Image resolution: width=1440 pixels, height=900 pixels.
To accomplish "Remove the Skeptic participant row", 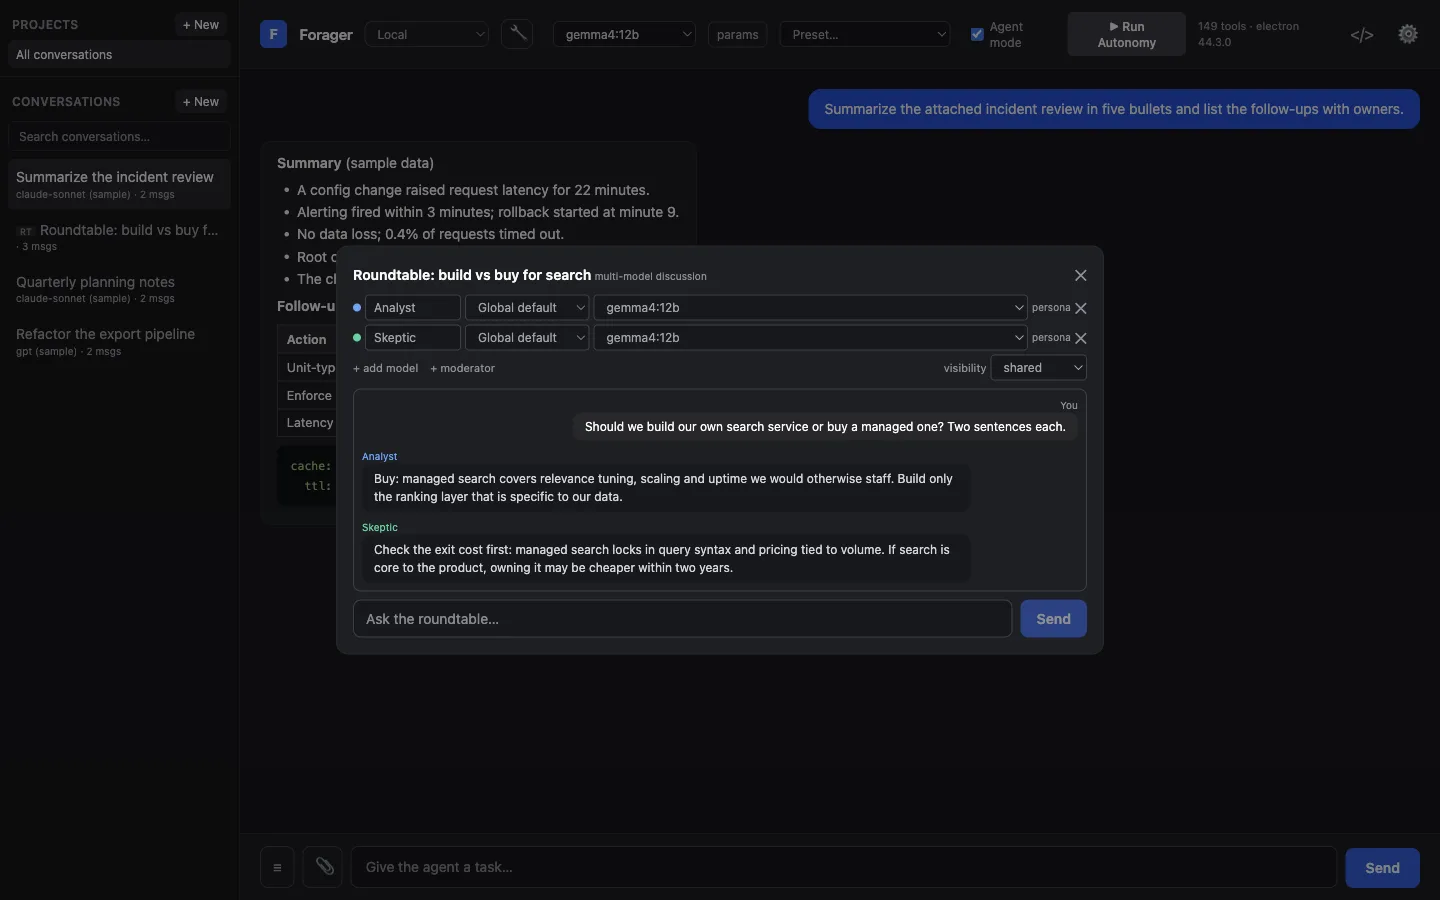I will tap(1081, 338).
